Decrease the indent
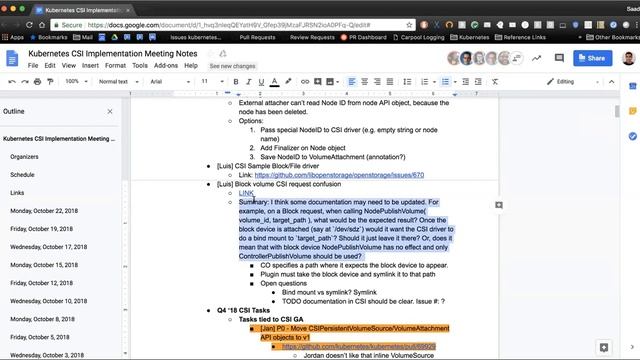Image resolution: width=640 pixels, height=360 pixels. pyautogui.click(x=465, y=82)
